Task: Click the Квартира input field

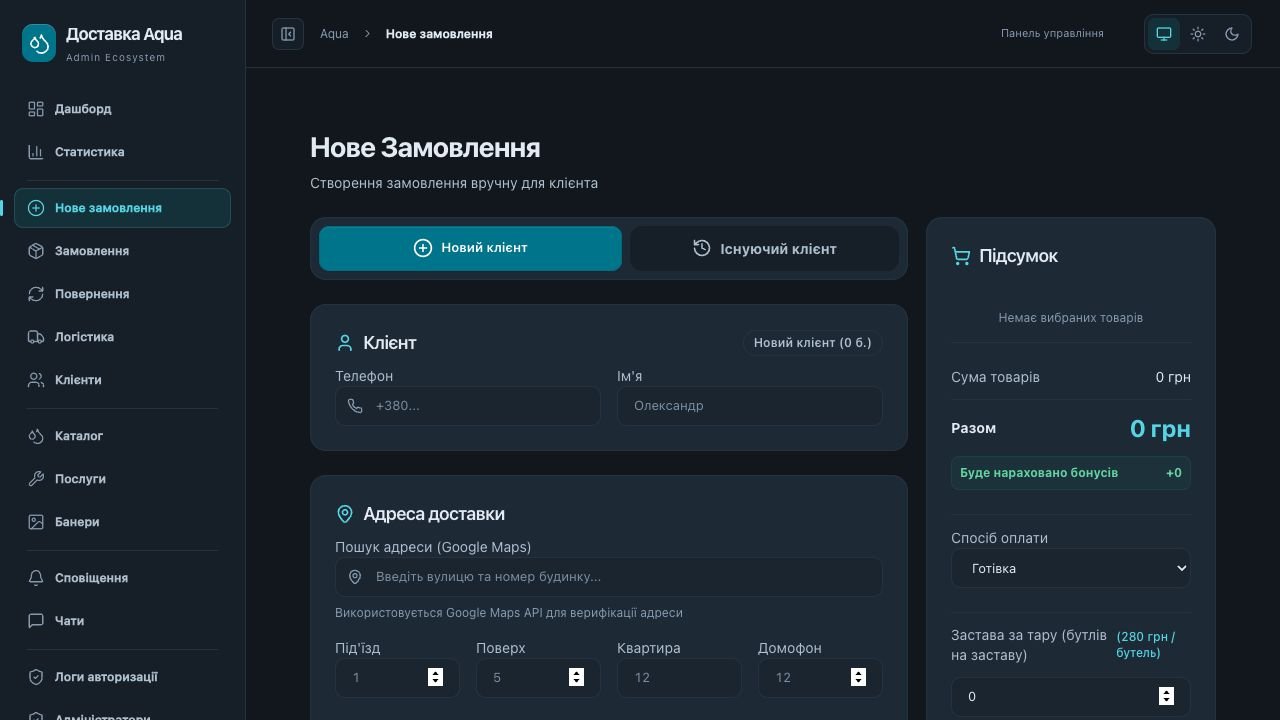Action: (679, 678)
